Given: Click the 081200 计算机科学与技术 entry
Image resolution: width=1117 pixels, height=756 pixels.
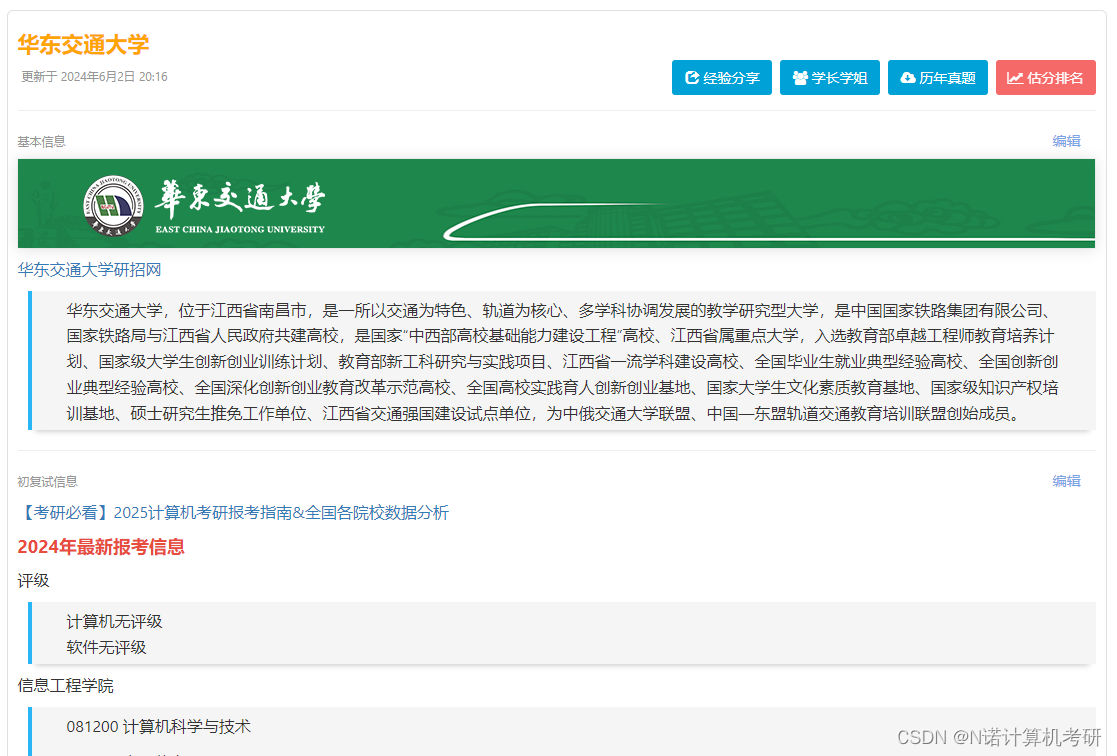Looking at the screenshot, I should pyautogui.click(x=159, y=727).
